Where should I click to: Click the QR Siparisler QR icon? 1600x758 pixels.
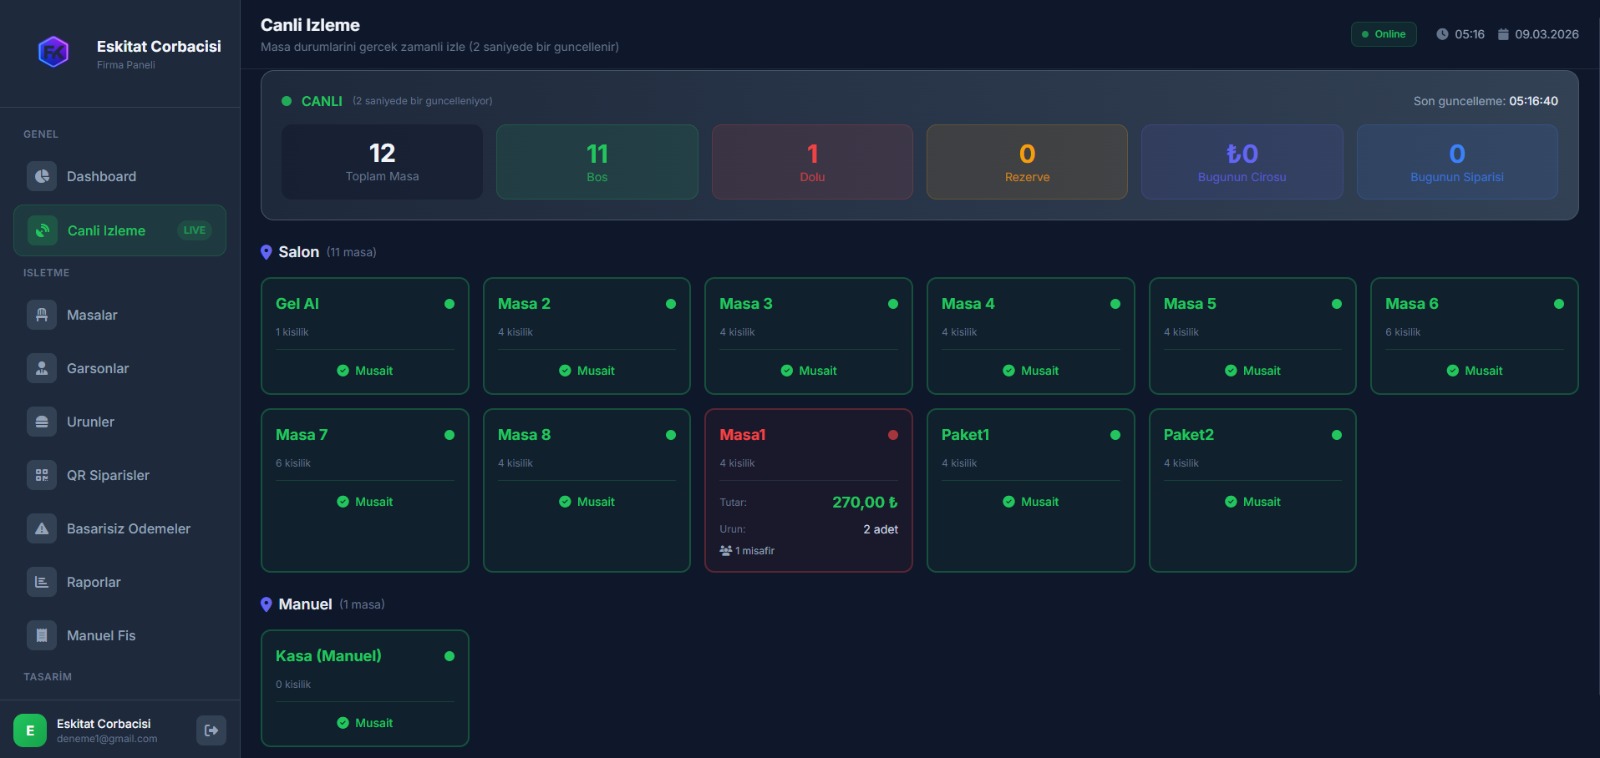[x=42, y=475]
